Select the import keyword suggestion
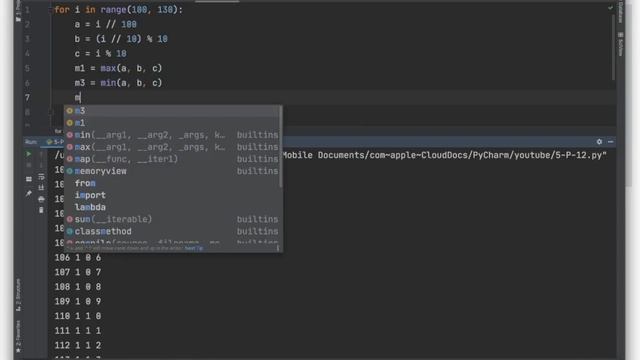The width and height of the screenshot is (640, 360). click(173, 195)
